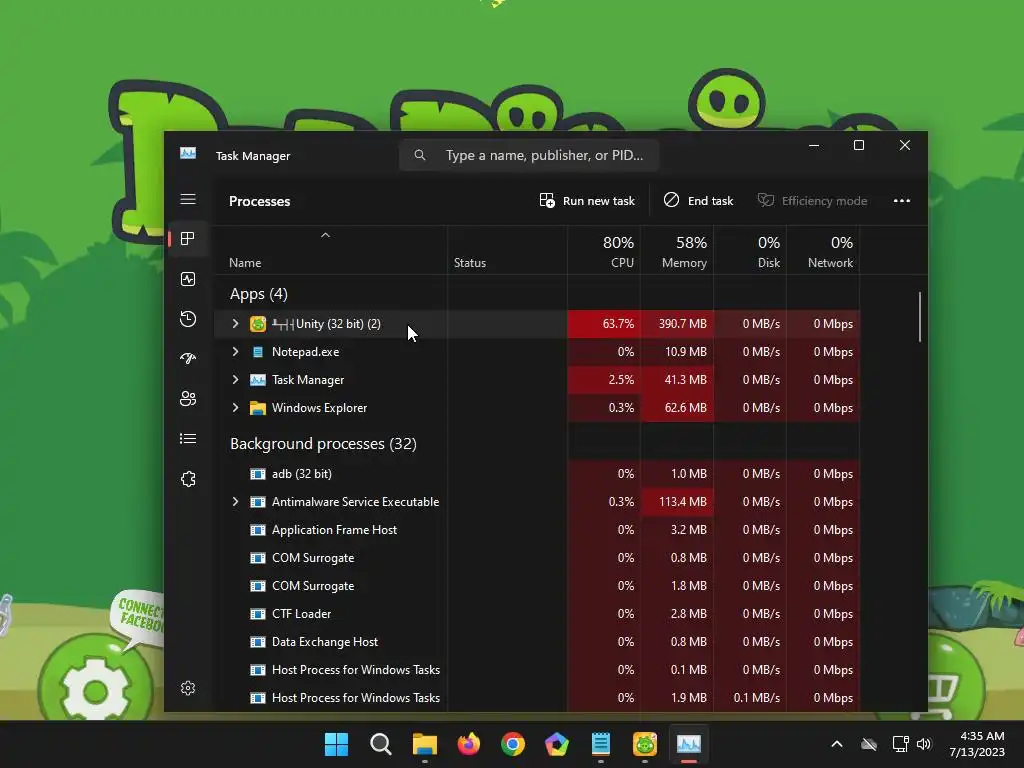Open more options three-dot menu
This screenshot has width=1024, height=768.
point(902,200)
